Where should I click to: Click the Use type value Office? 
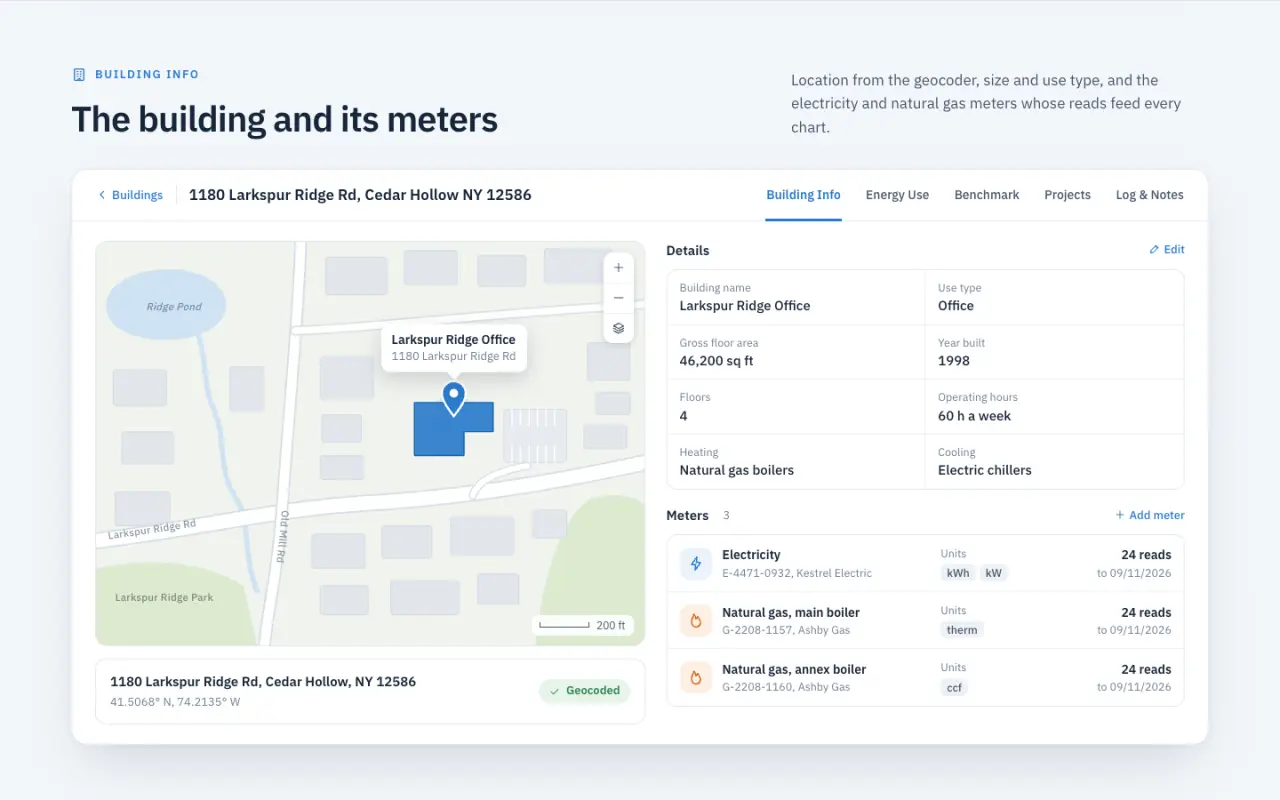coord(956,306)
